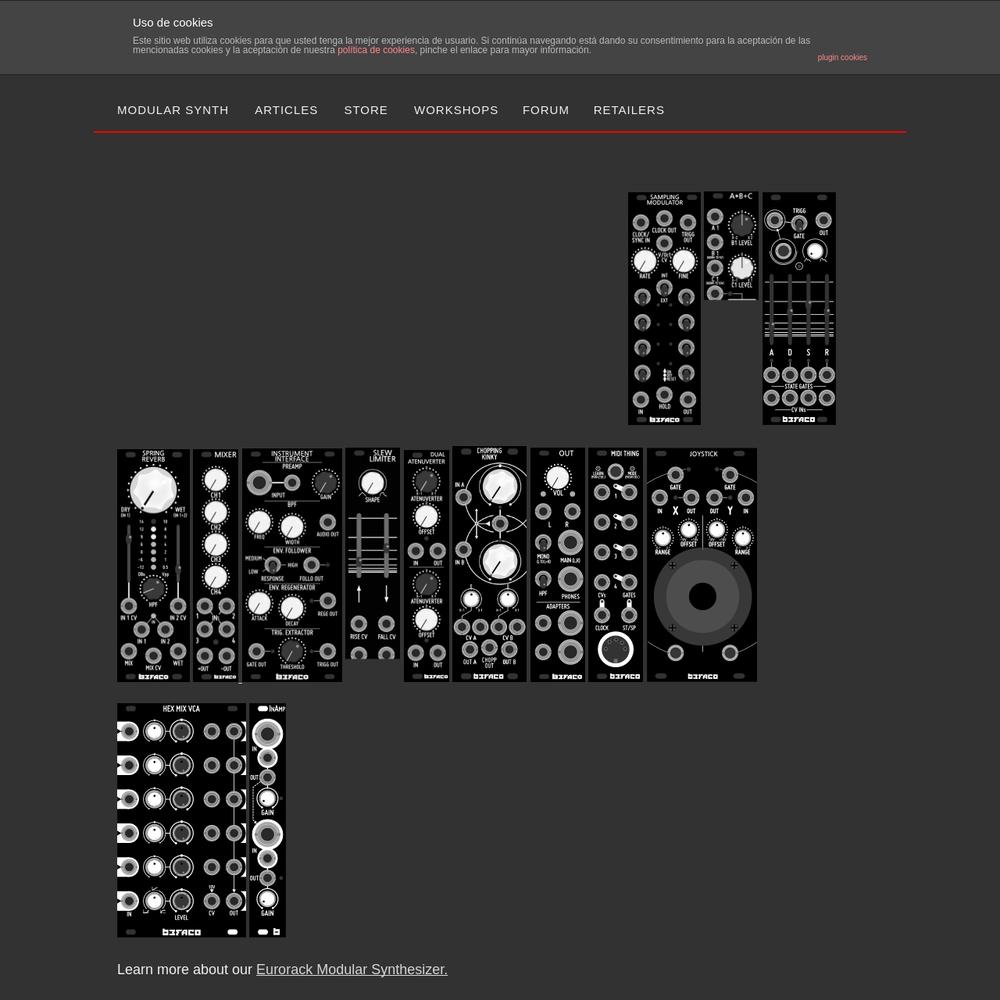The width and height of the screenshot is (1000, 1000).
Task: Select the Slew Limiter module image
Action: (372, 554)
